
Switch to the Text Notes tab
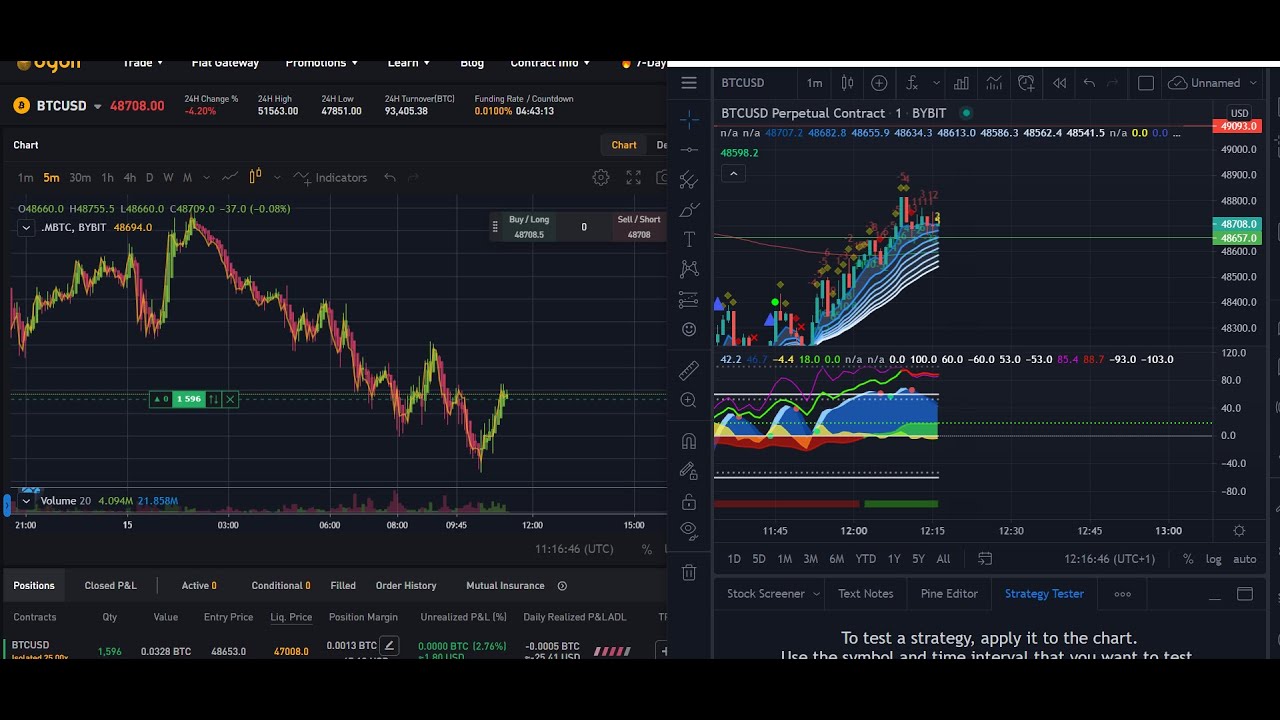click(x=866, y=594)
